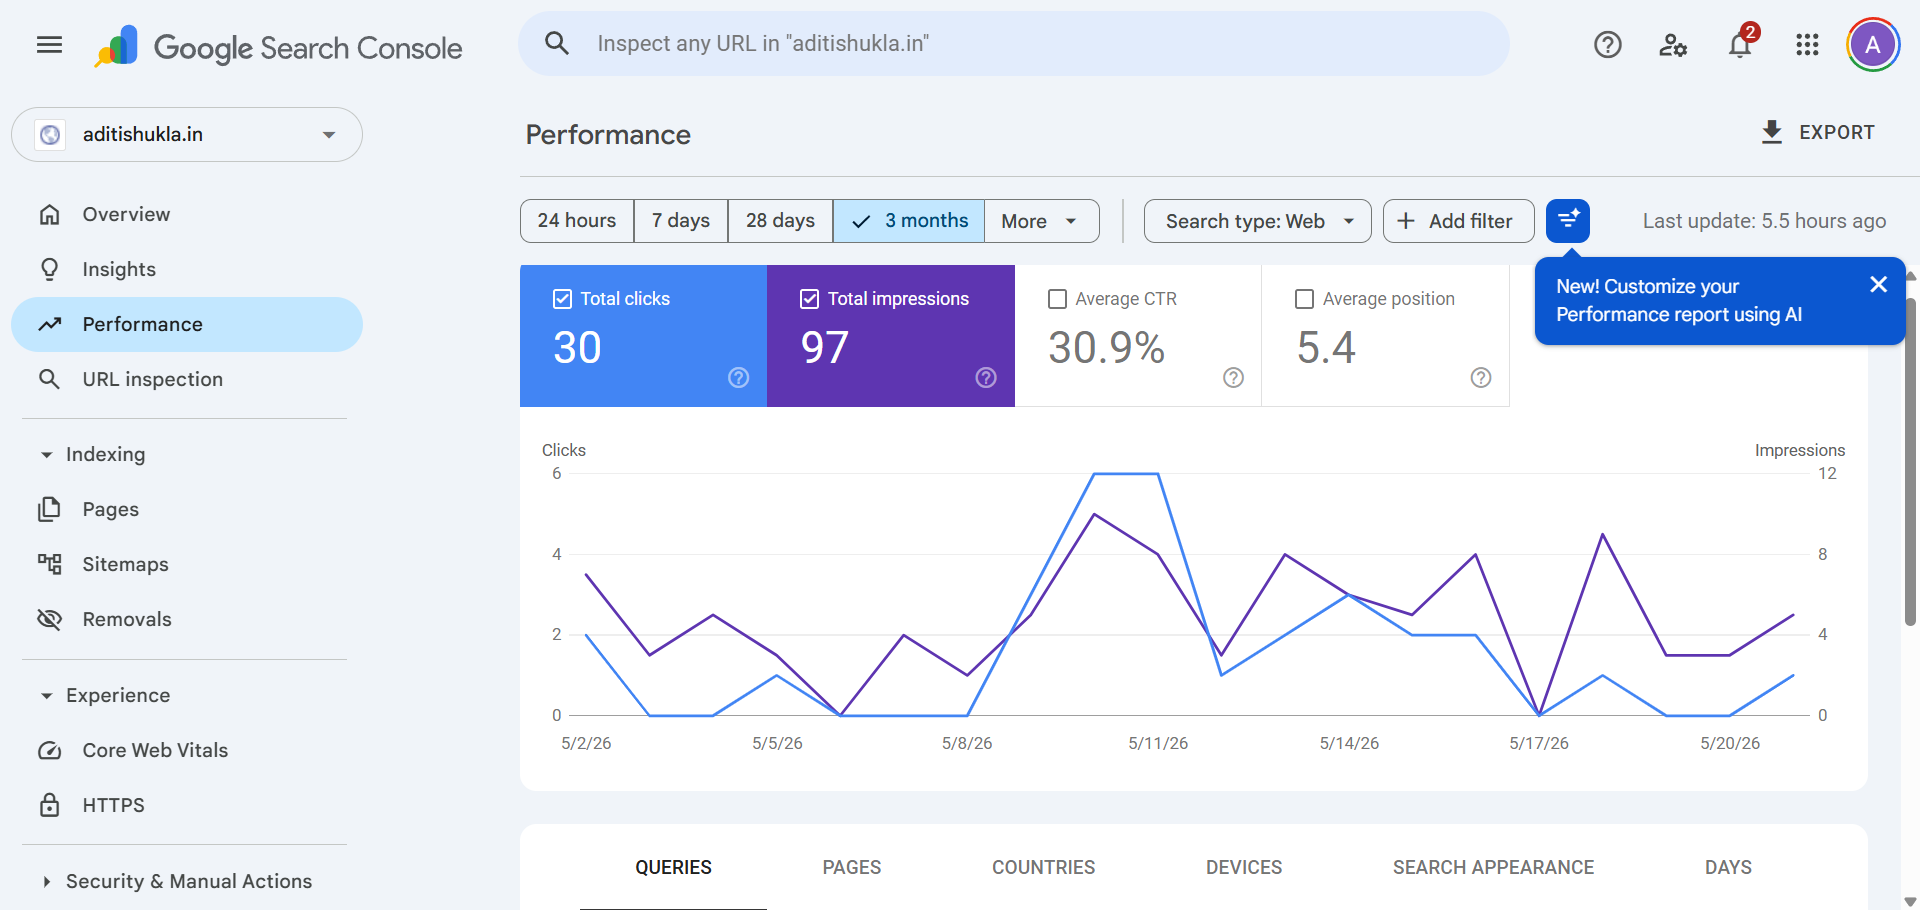Click the Add filter button

click(1458, 221)
